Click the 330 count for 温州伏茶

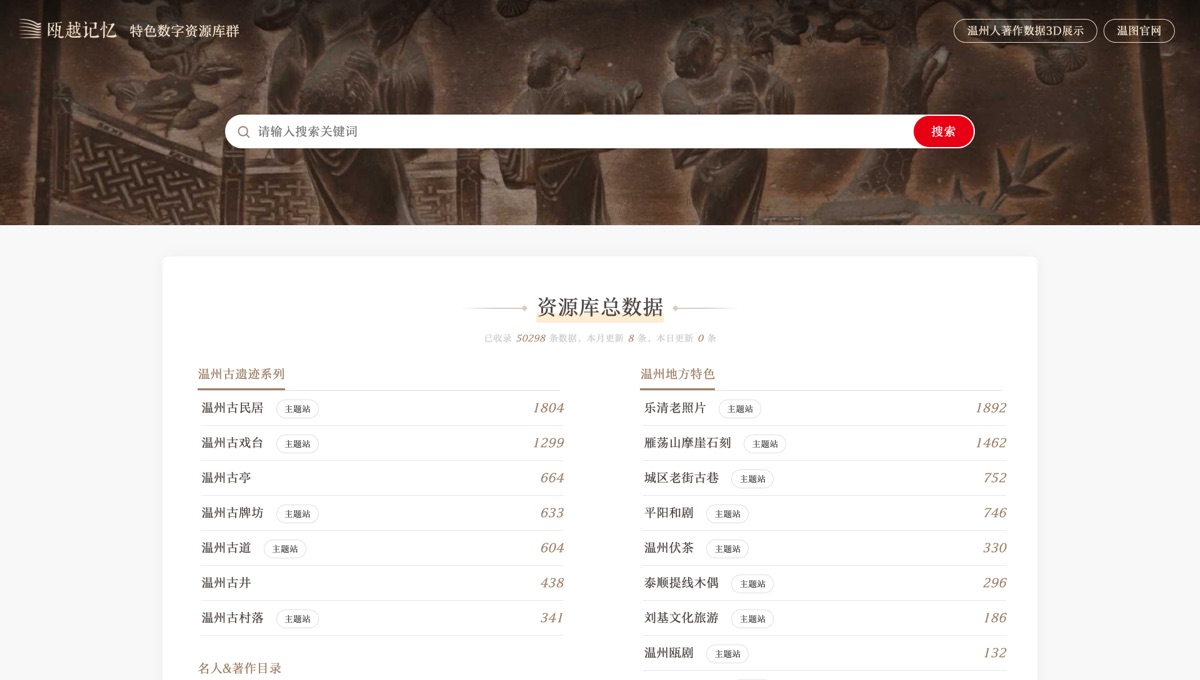pyautogui.click(x=995, y=548)
